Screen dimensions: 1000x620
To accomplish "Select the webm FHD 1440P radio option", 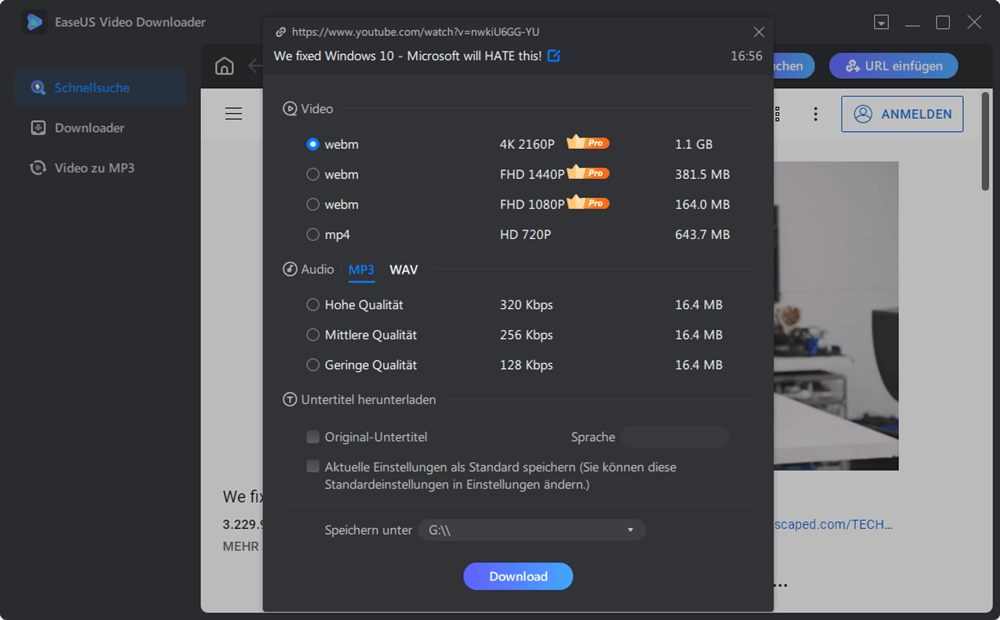I will coord(312,174).
